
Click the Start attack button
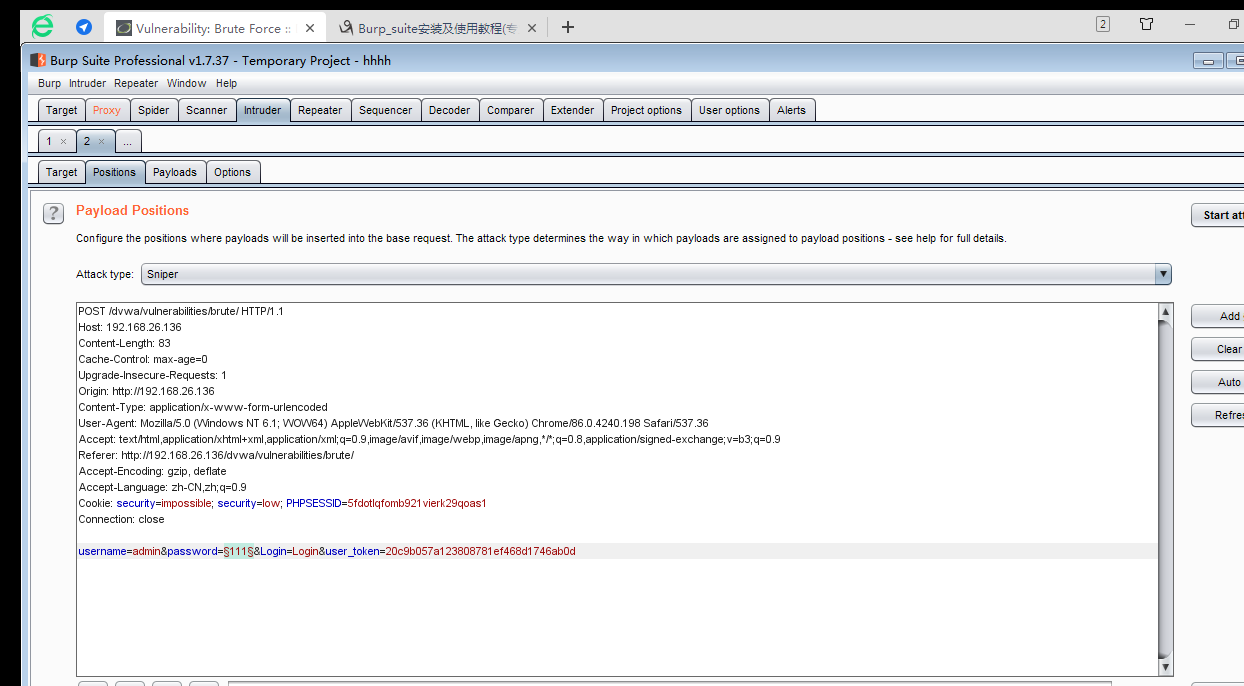(1218, 215)
